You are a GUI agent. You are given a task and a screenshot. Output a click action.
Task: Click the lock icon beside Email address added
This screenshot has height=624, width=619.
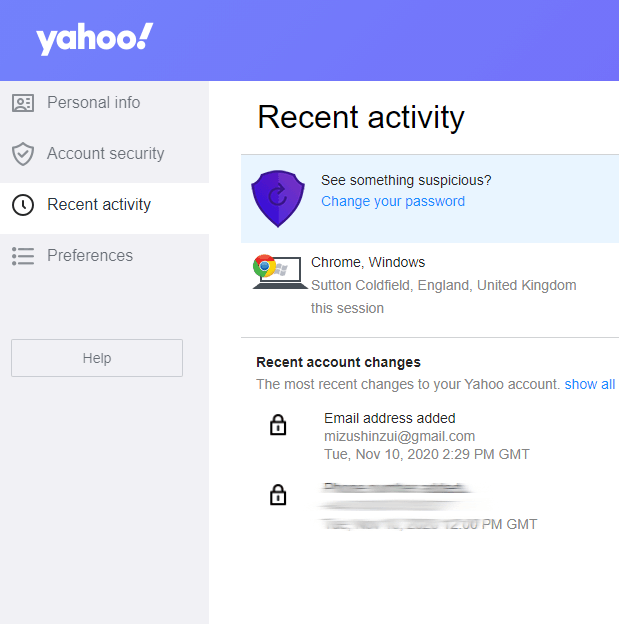point(278,426)
